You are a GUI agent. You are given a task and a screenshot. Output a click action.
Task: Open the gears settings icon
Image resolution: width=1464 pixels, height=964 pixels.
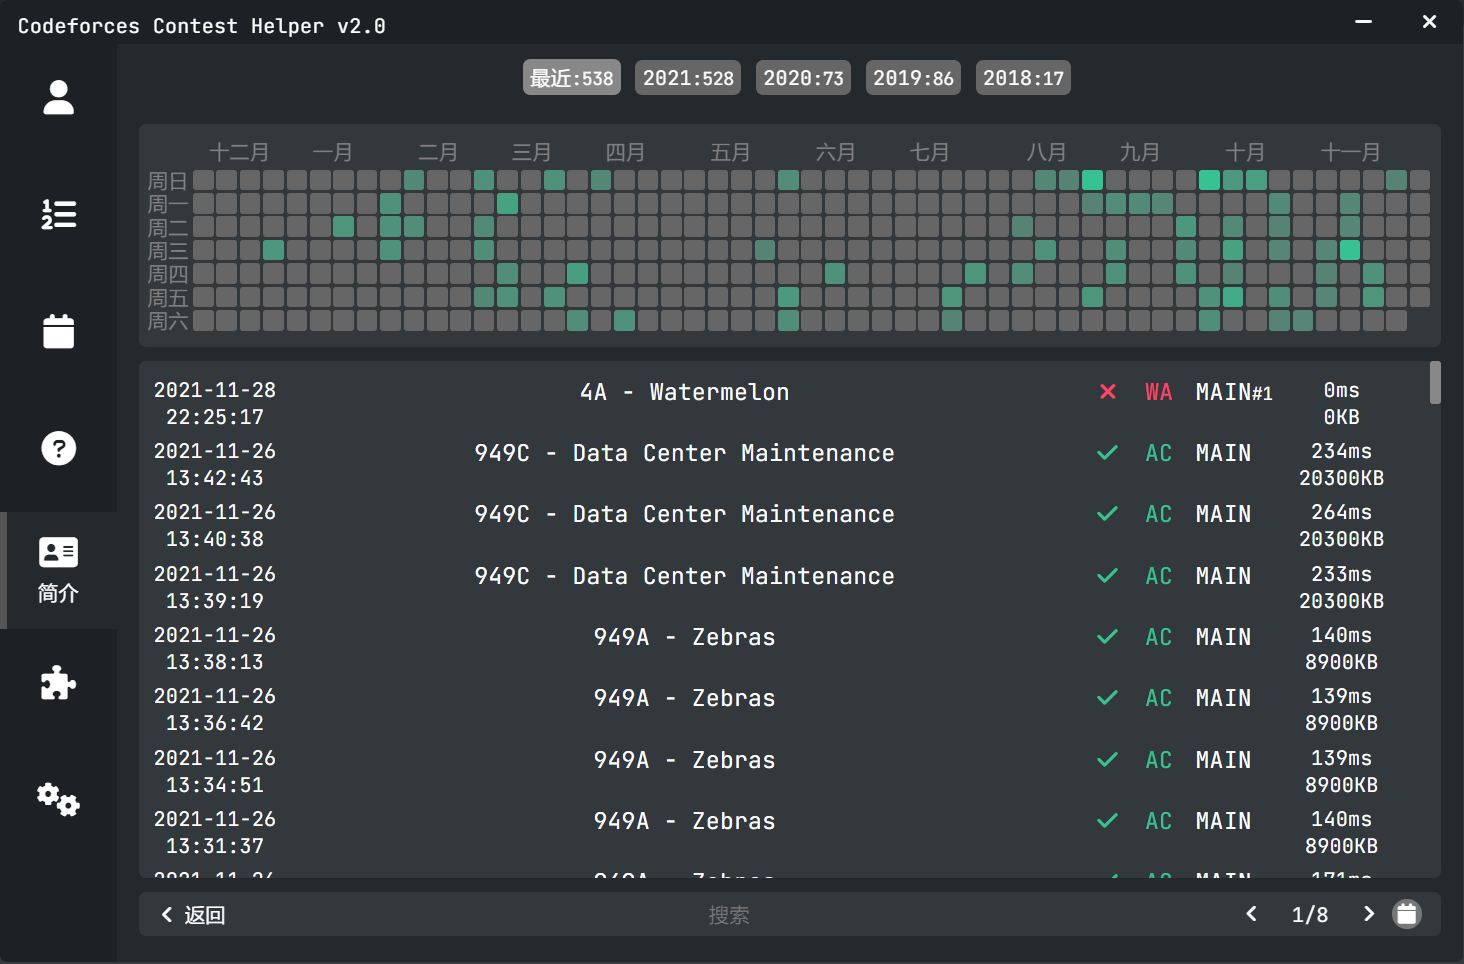(58, 800)
